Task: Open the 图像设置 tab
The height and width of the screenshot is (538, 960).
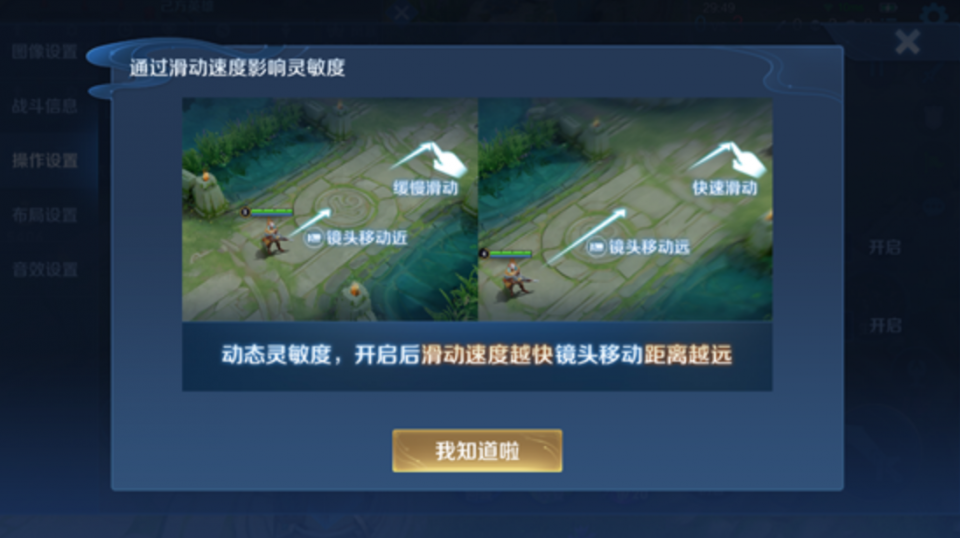Action: pyautogui.click(x=45, y=51)
